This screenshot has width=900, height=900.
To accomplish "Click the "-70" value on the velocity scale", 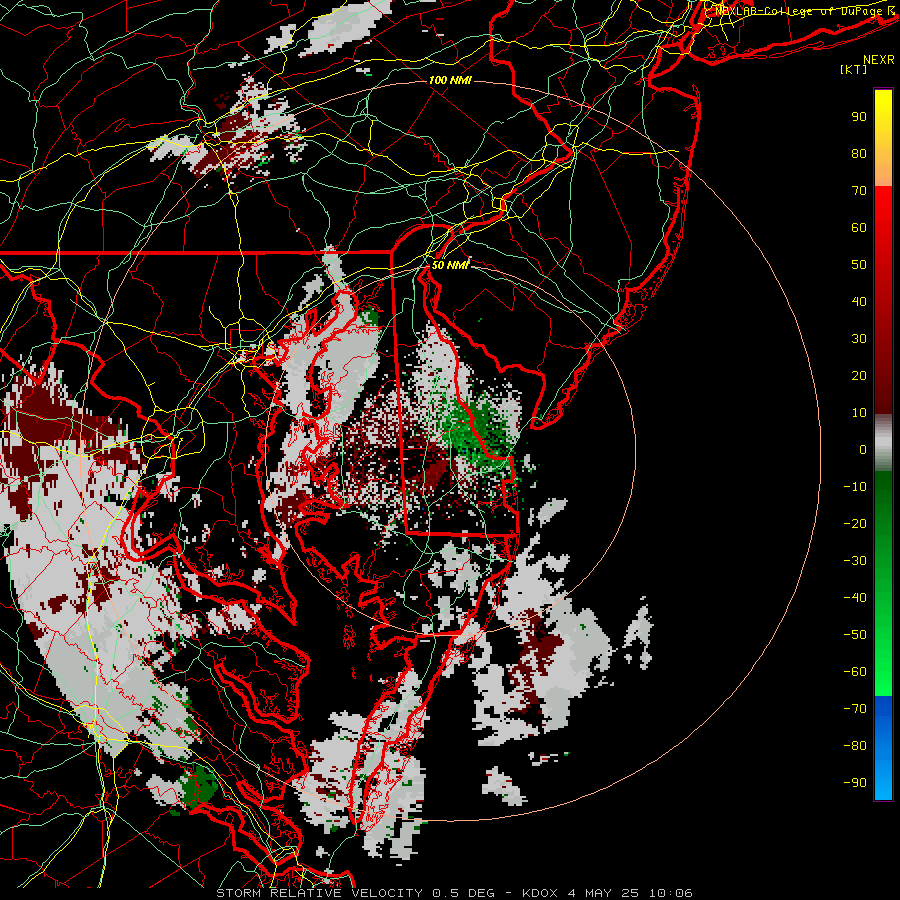I will pyautogui.click(x=855, y=708).
